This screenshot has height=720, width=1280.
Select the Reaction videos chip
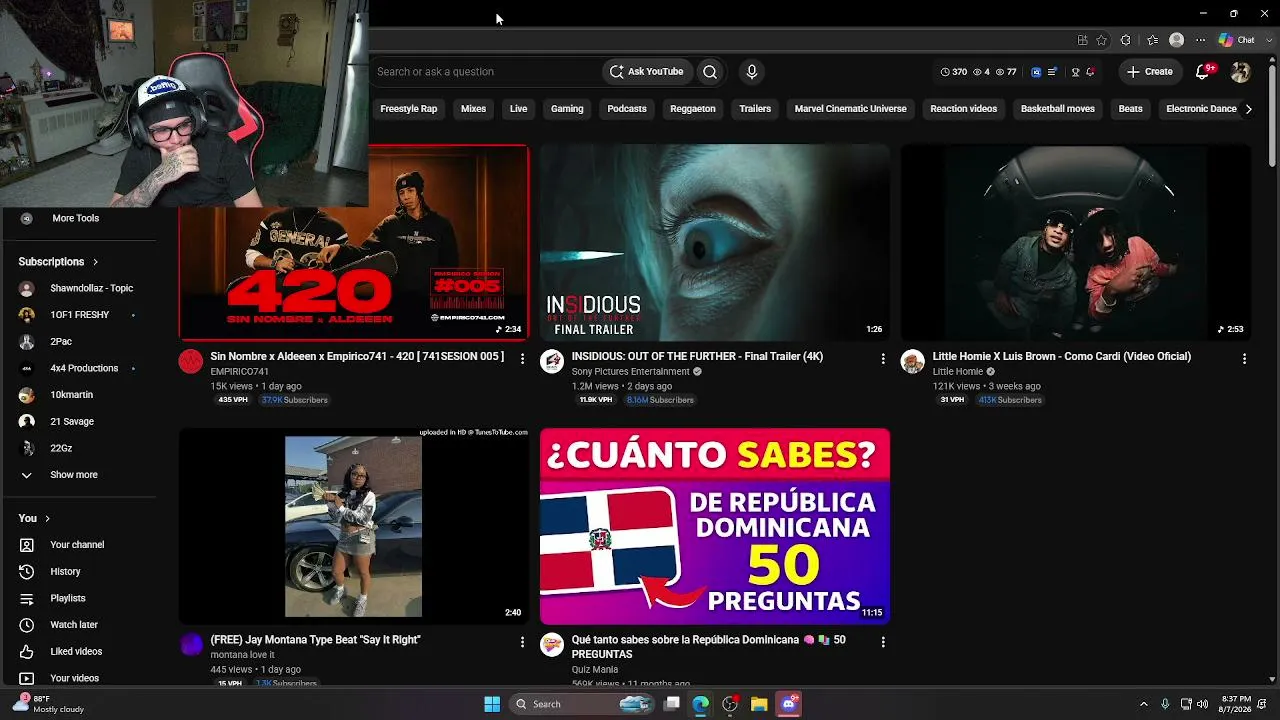pyautogui.click(x=964, y=109)
